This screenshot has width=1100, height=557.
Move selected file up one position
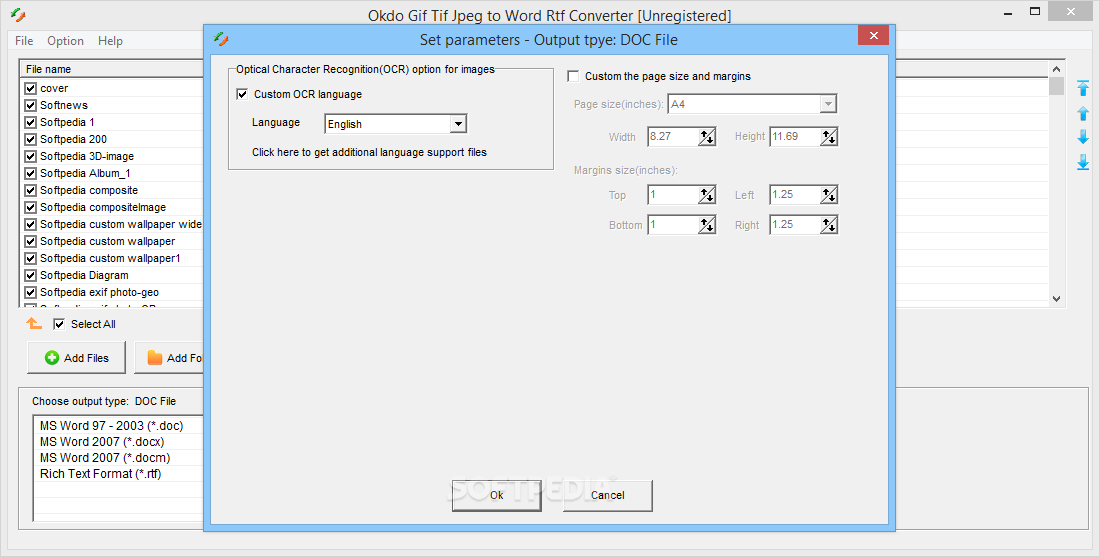point(1083,113)
